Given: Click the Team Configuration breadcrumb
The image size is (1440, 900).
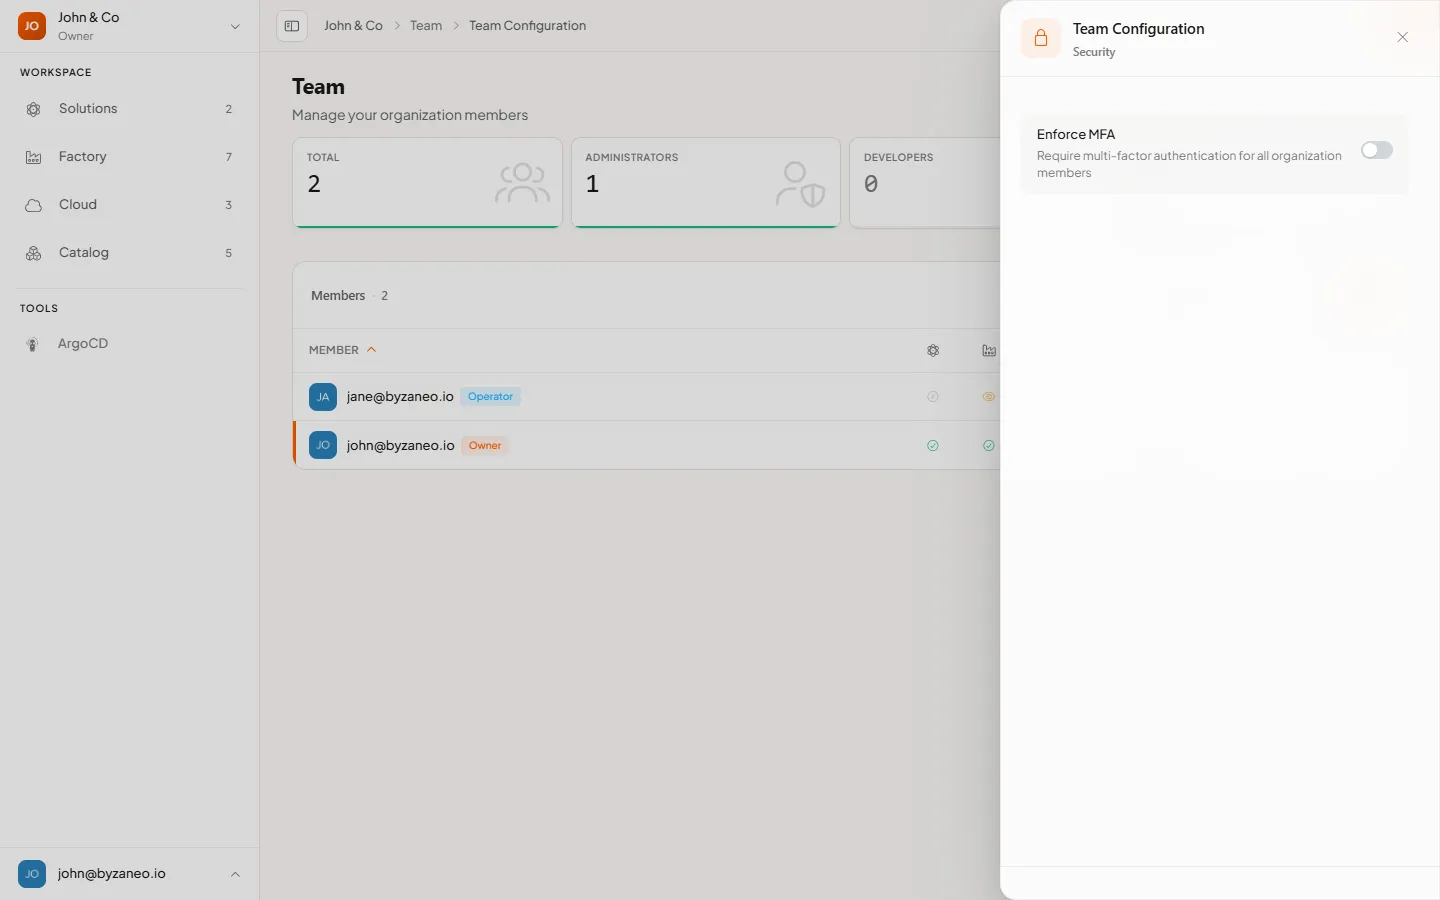Looking at the screenshot, I should point(528,26).
